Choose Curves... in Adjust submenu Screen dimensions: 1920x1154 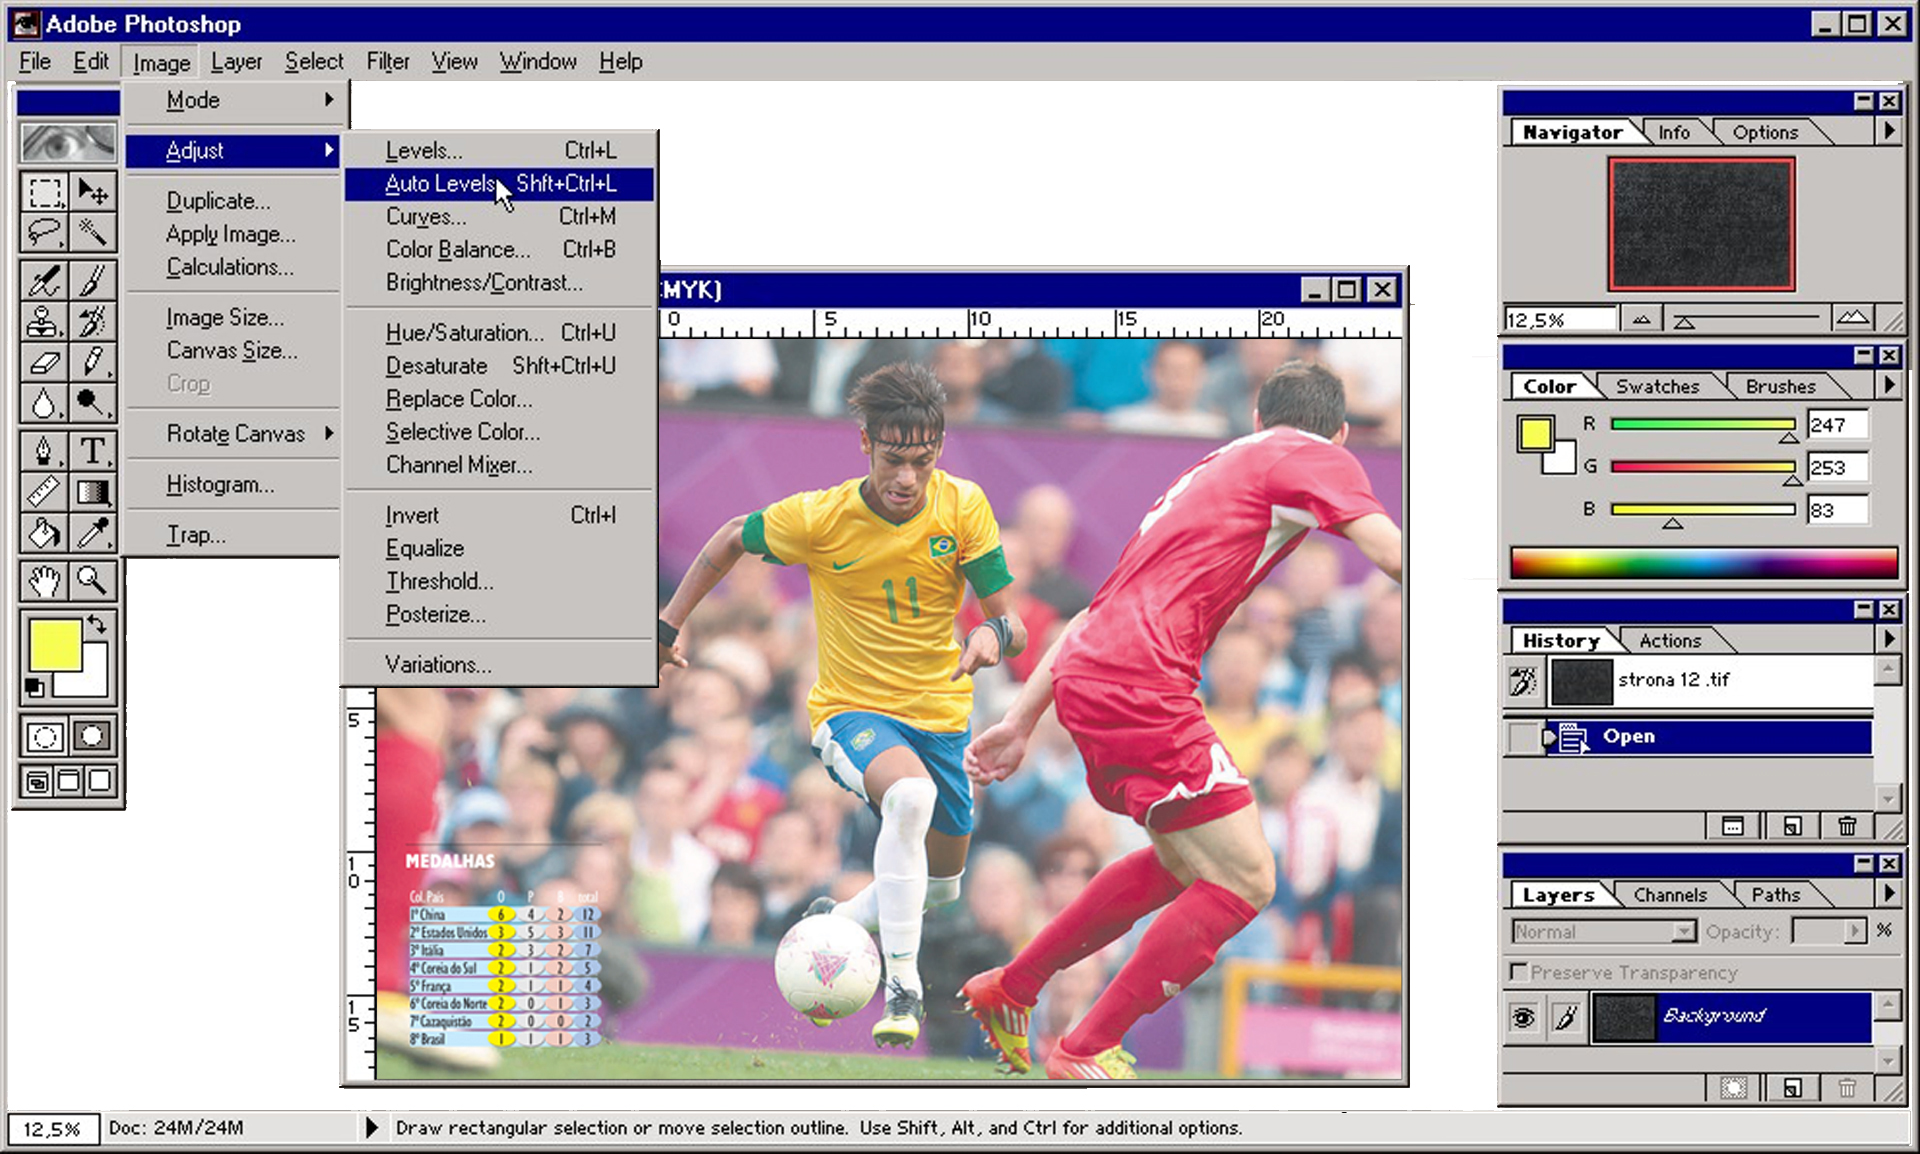[500, 217]
